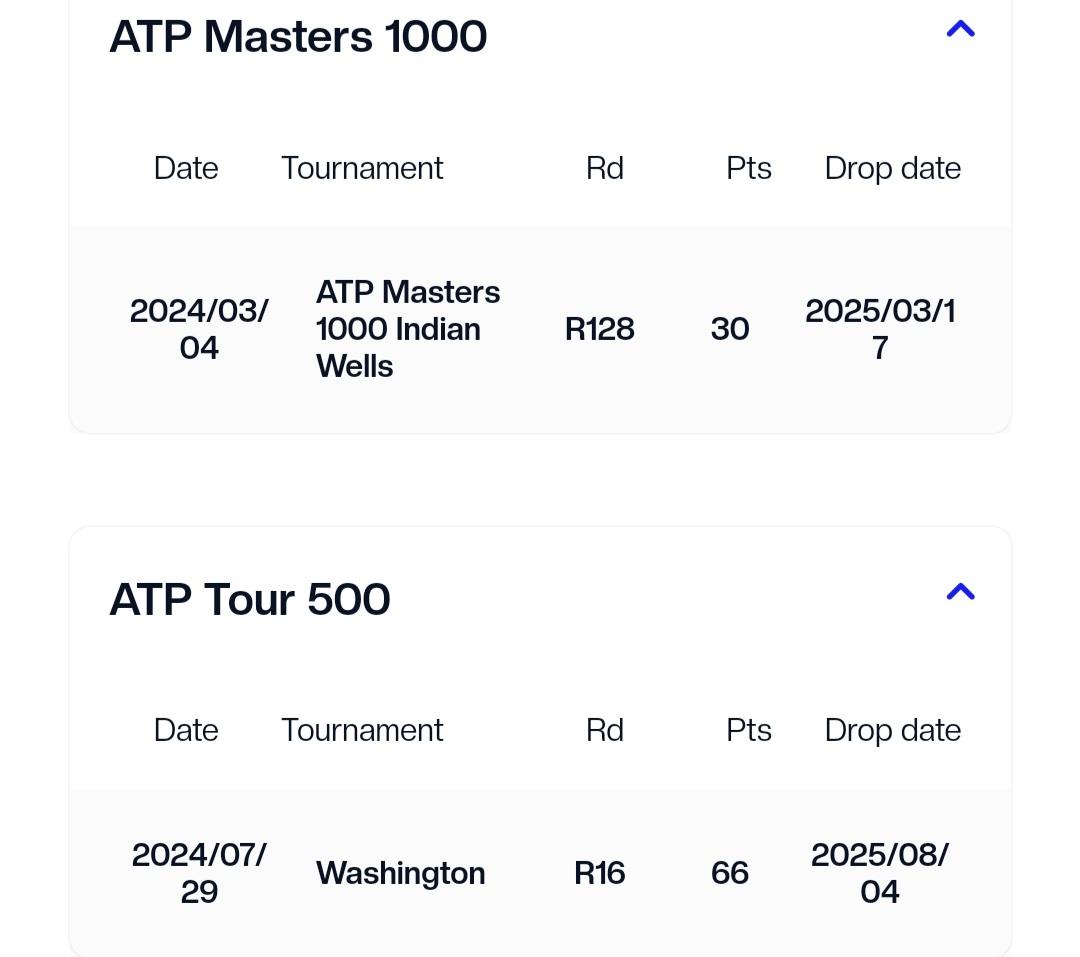Image resolution: width=1080 pixels, height=957 pixels.
Task: Click the ATP Masters 1000 heading
Action: (298, 37)
